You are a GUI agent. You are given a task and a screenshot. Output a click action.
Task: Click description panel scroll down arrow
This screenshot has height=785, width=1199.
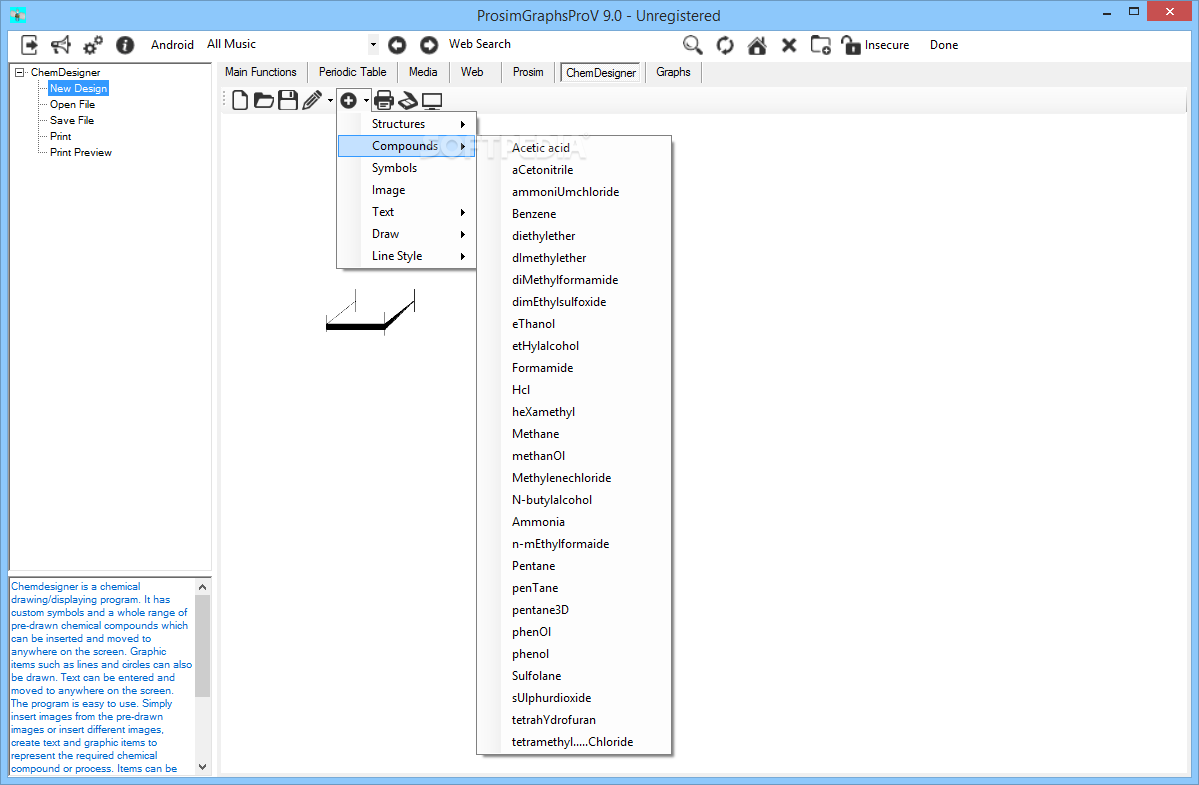coord(203,767)
